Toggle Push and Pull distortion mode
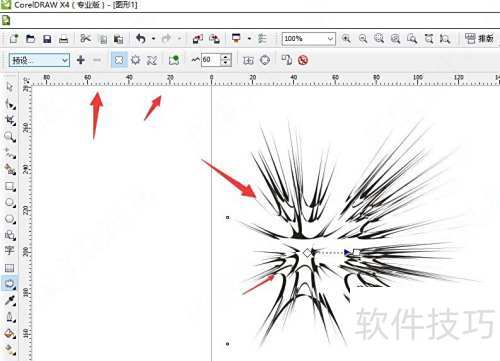 click(x=119, y=60)
